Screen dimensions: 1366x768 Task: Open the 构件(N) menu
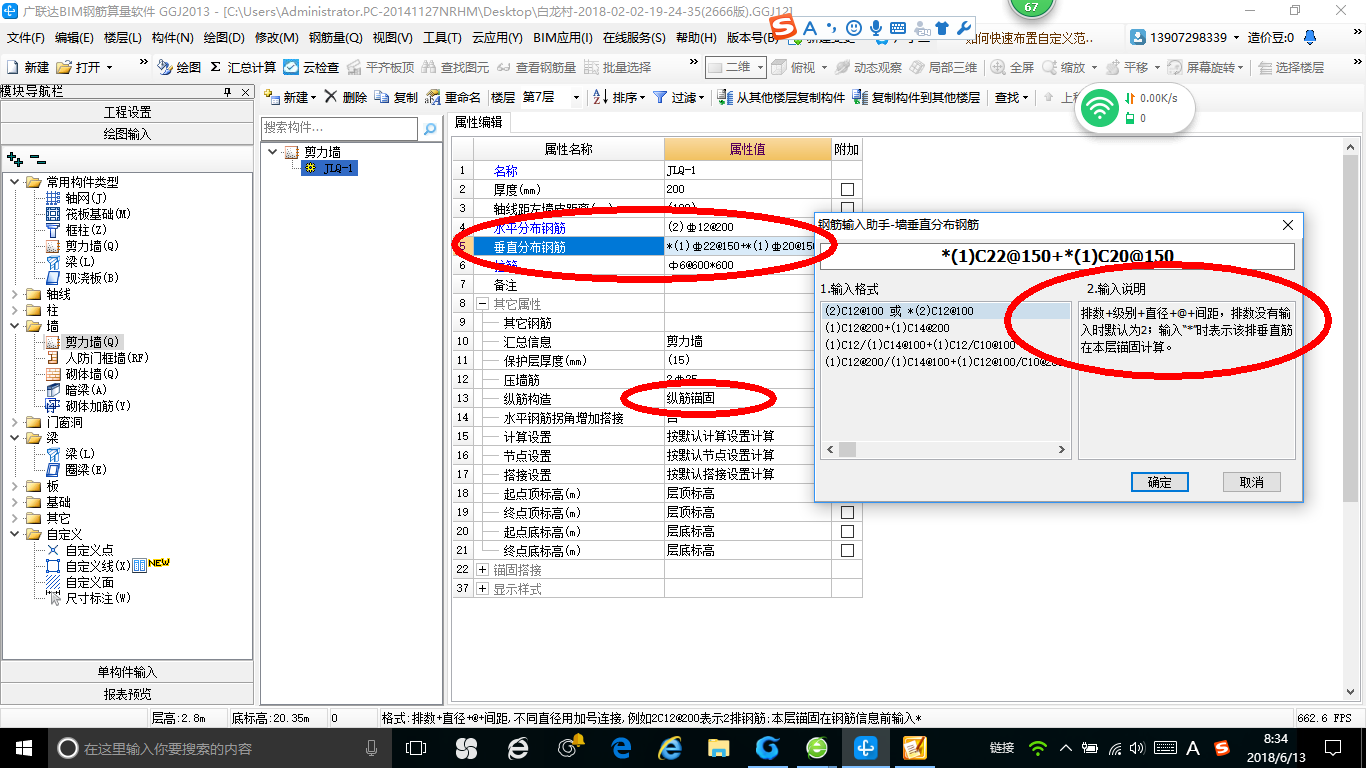pyautogui.click(x=172, y=38)
